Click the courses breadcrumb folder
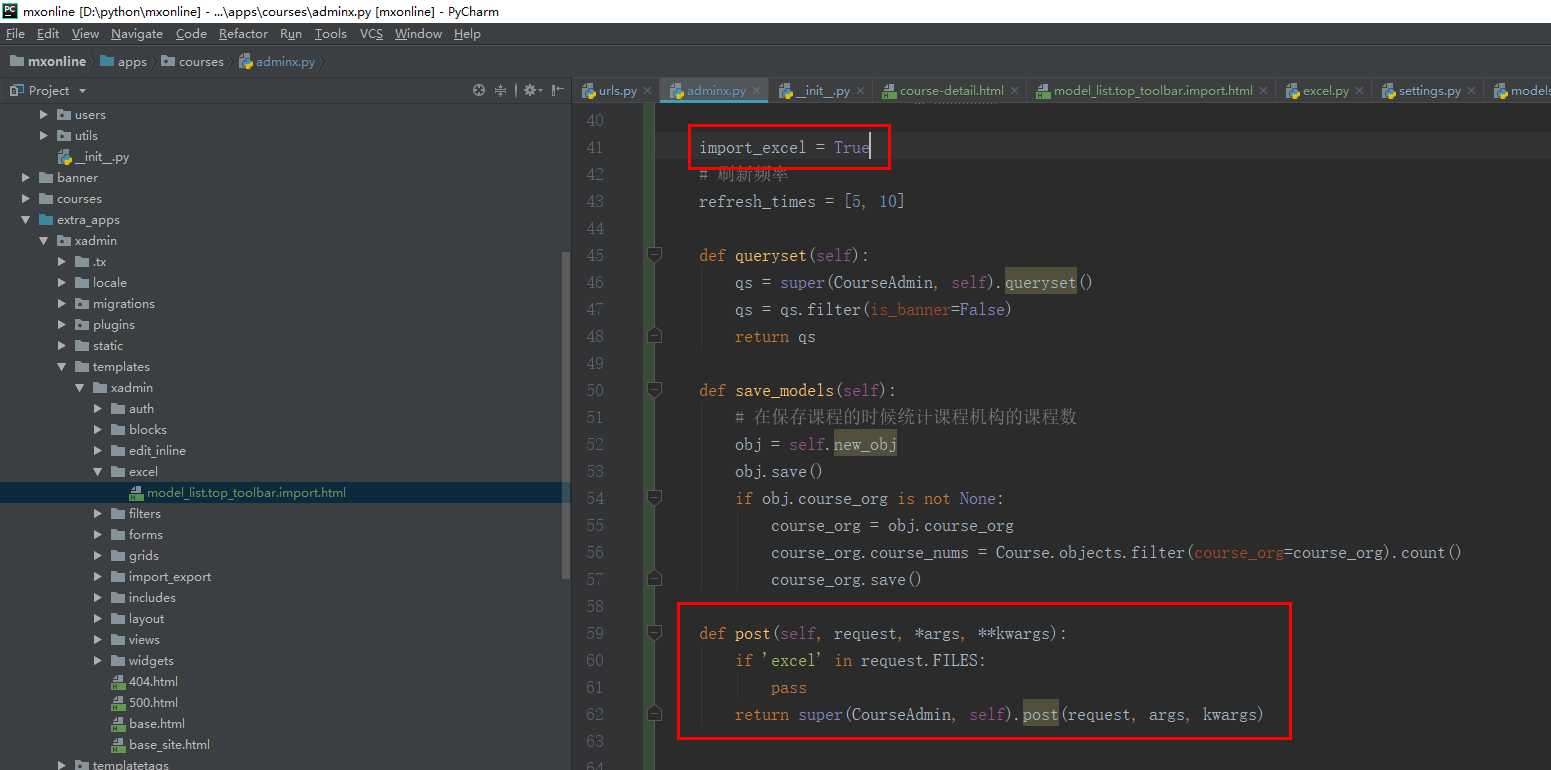 (x=192, y=61)
